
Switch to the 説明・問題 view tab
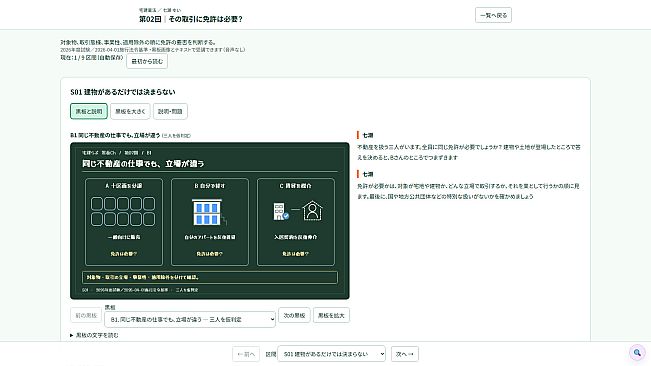170,111
